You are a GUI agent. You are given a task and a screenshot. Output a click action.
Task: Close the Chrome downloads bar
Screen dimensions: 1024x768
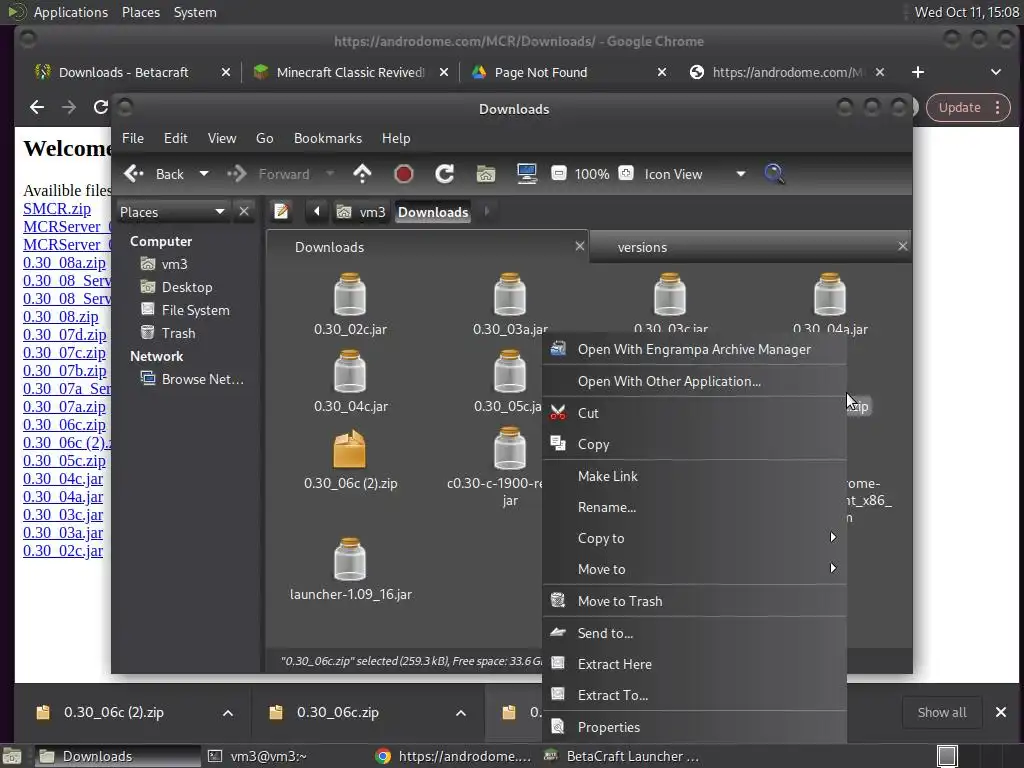(x=1000, y=712)
